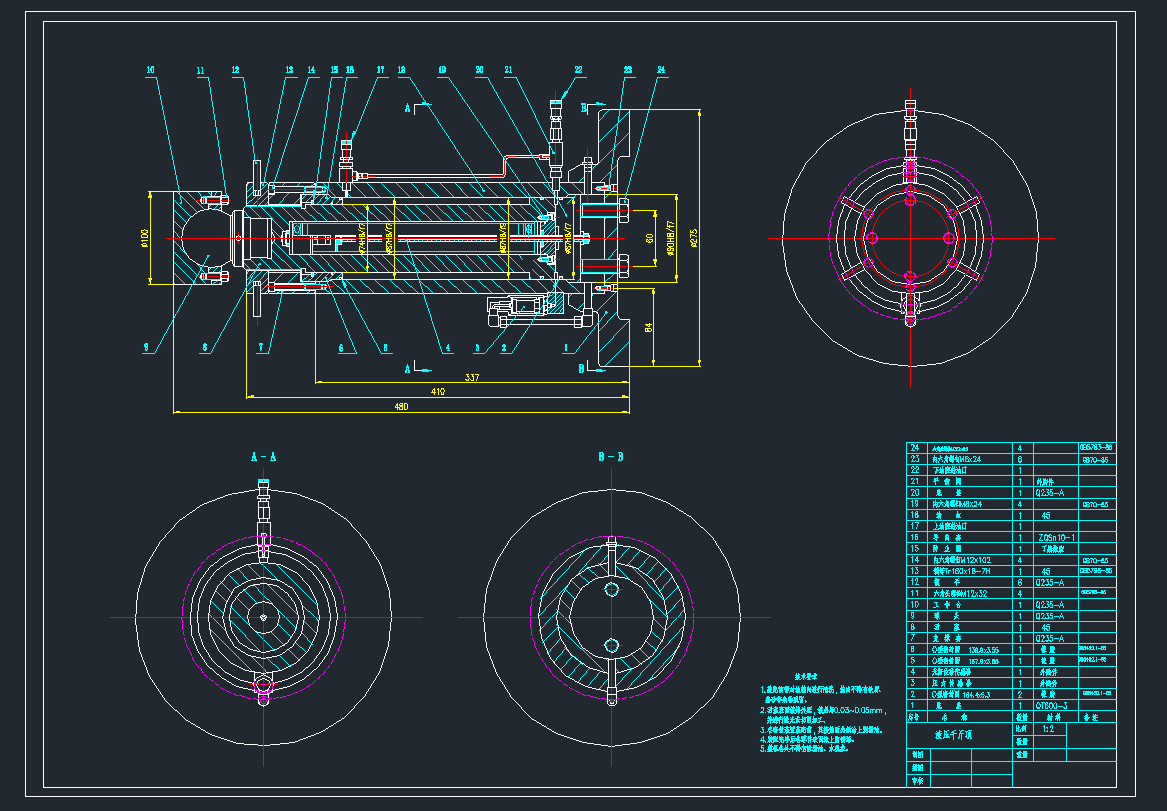Select part balloon number 17
Image resolution: width=1167 pixels, height=811 pixels.
pos(380,70)
